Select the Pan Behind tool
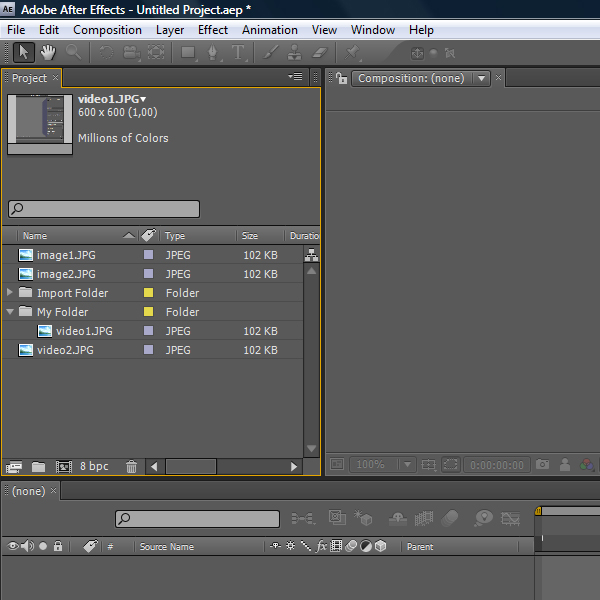Screen dimensions: 600x600 [x=156, y=52]
